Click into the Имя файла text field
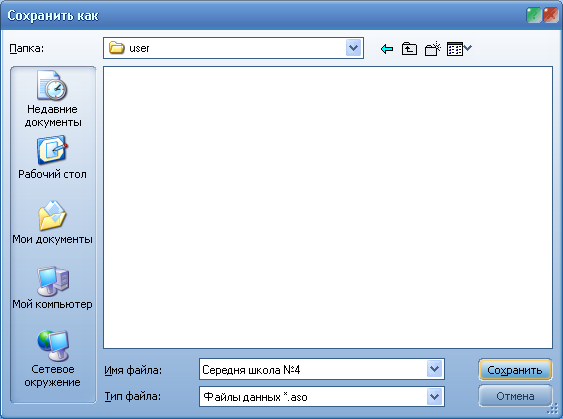Viewport: 563px width, 419px height. pyautogui.click(x=313, y=369)
